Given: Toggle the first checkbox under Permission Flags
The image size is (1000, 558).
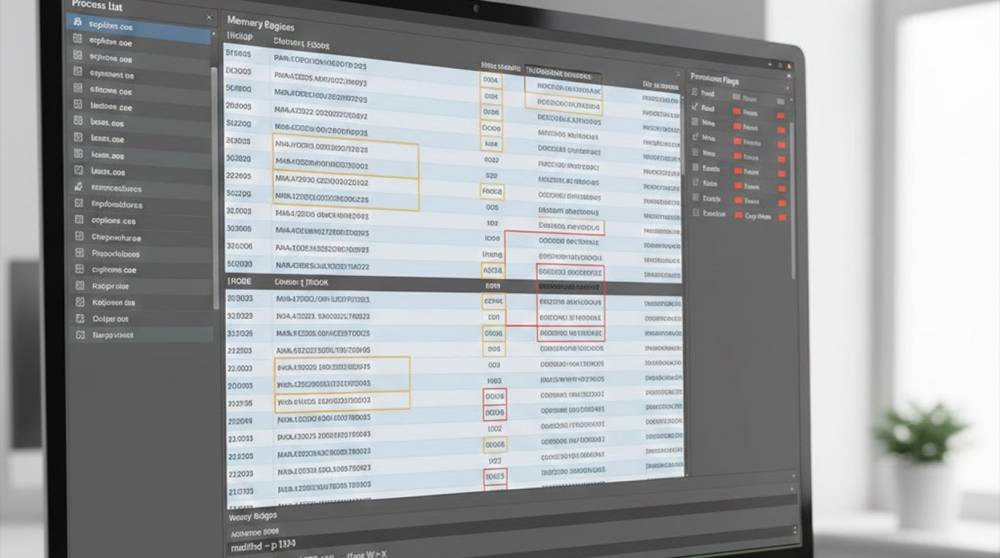Looking at the screenshot, I should click(x=695, y=92).
